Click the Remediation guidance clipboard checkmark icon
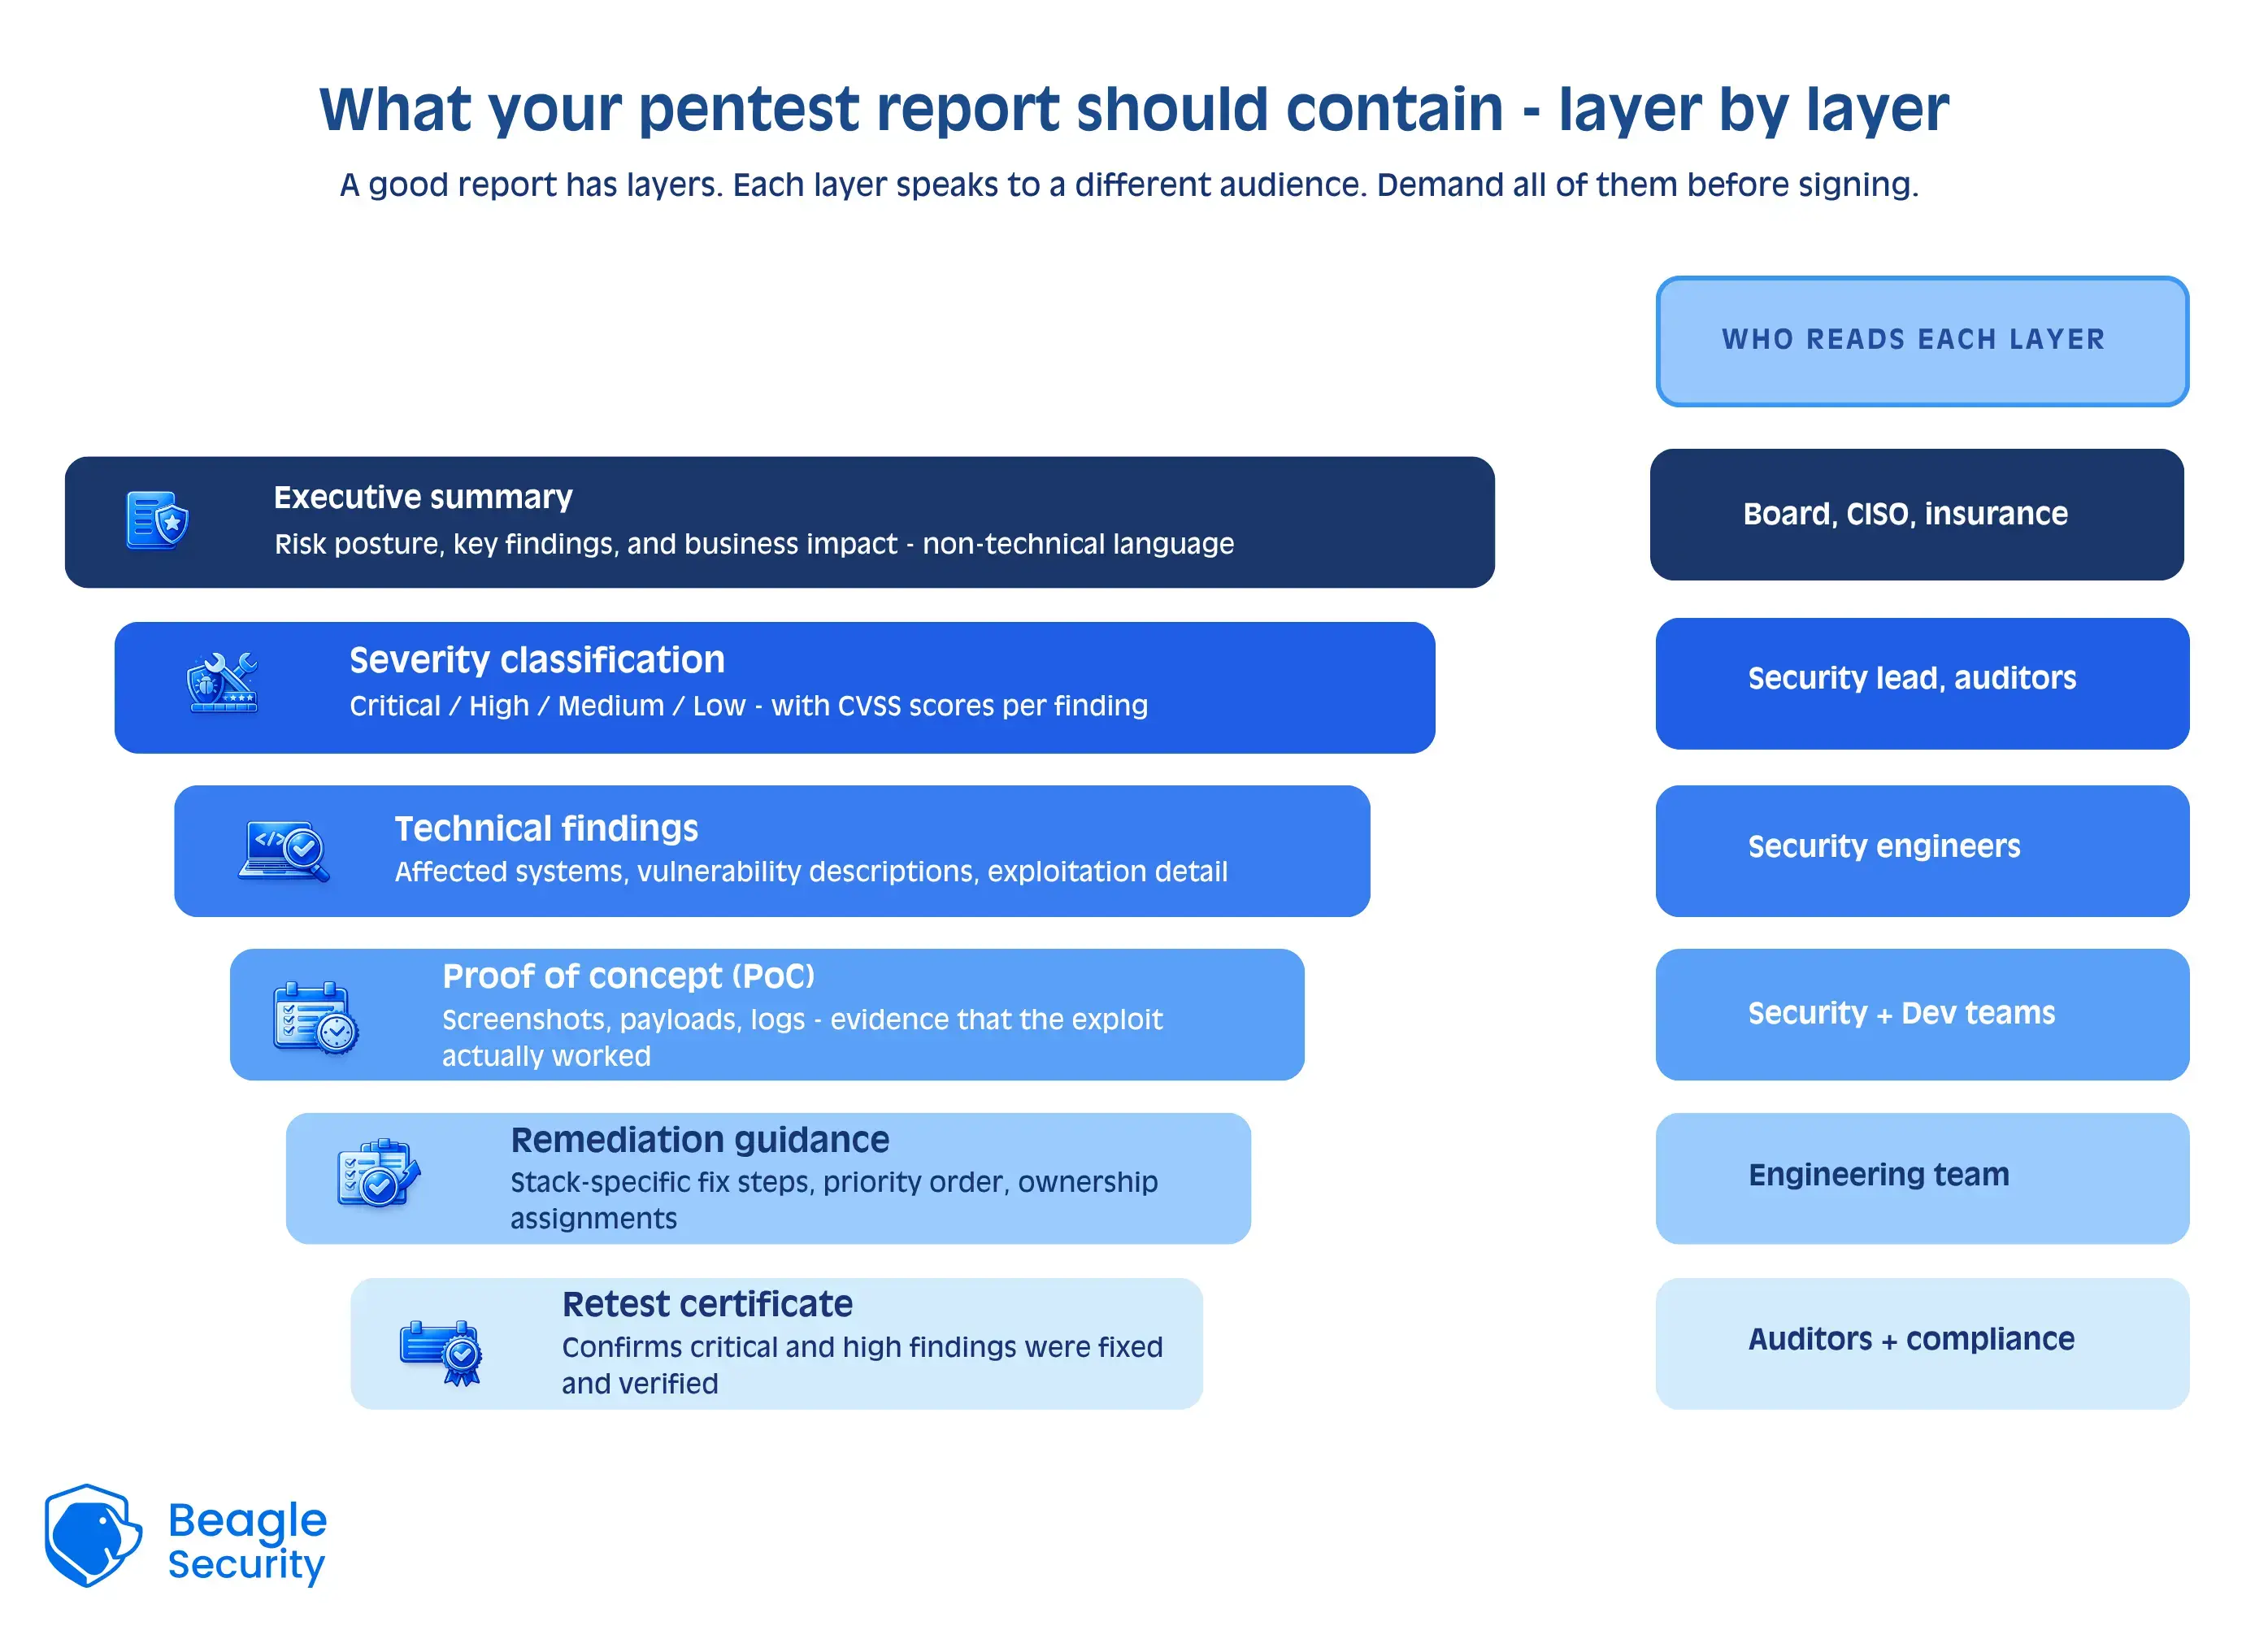The image size is (2268, 1626). tap(378, 1173)
